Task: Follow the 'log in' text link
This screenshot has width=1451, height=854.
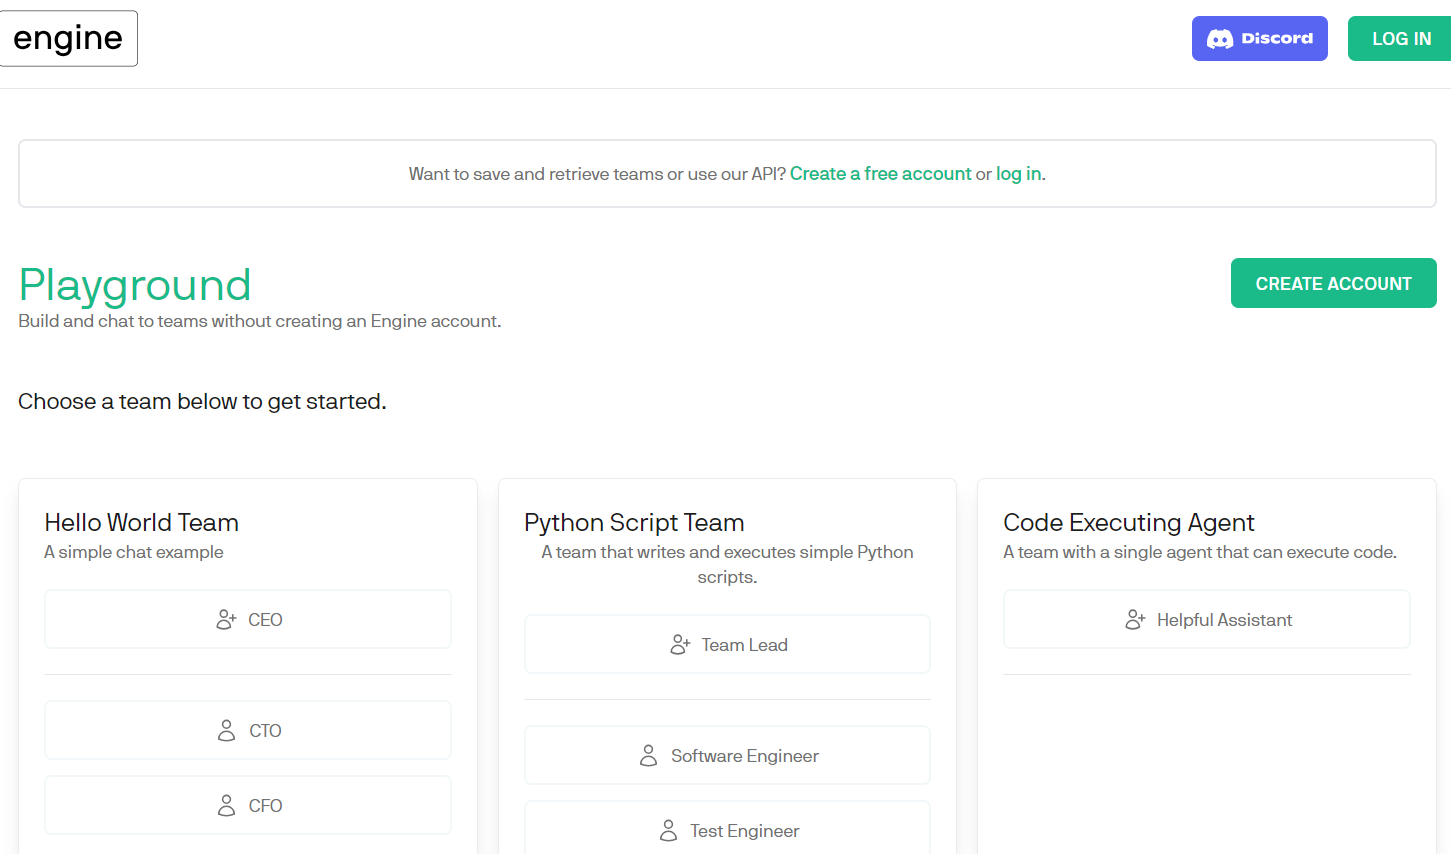Action: pos(1018,174)
